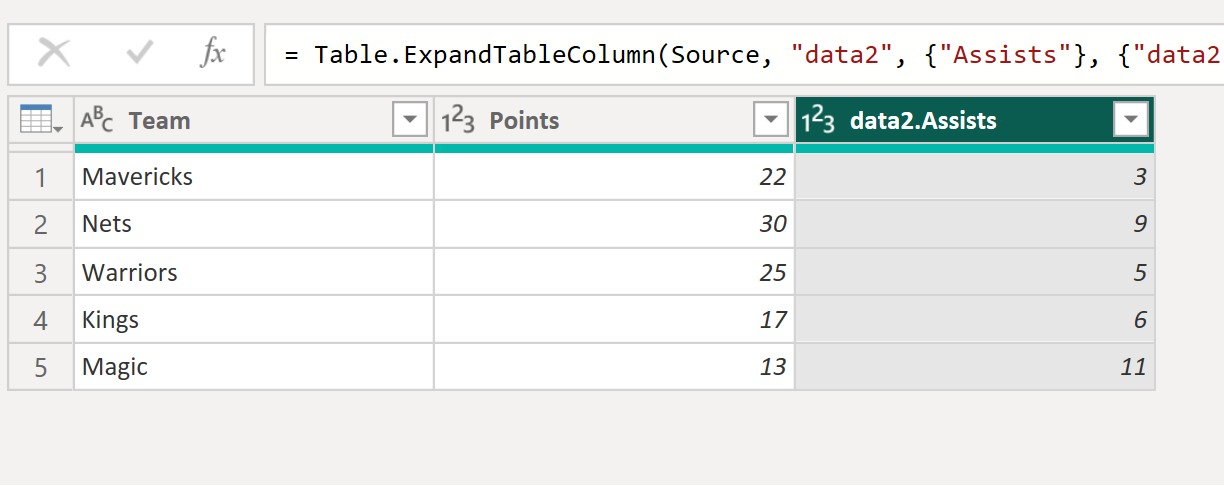
Task: Select the Mavericks cell
Action: (254, 177)
